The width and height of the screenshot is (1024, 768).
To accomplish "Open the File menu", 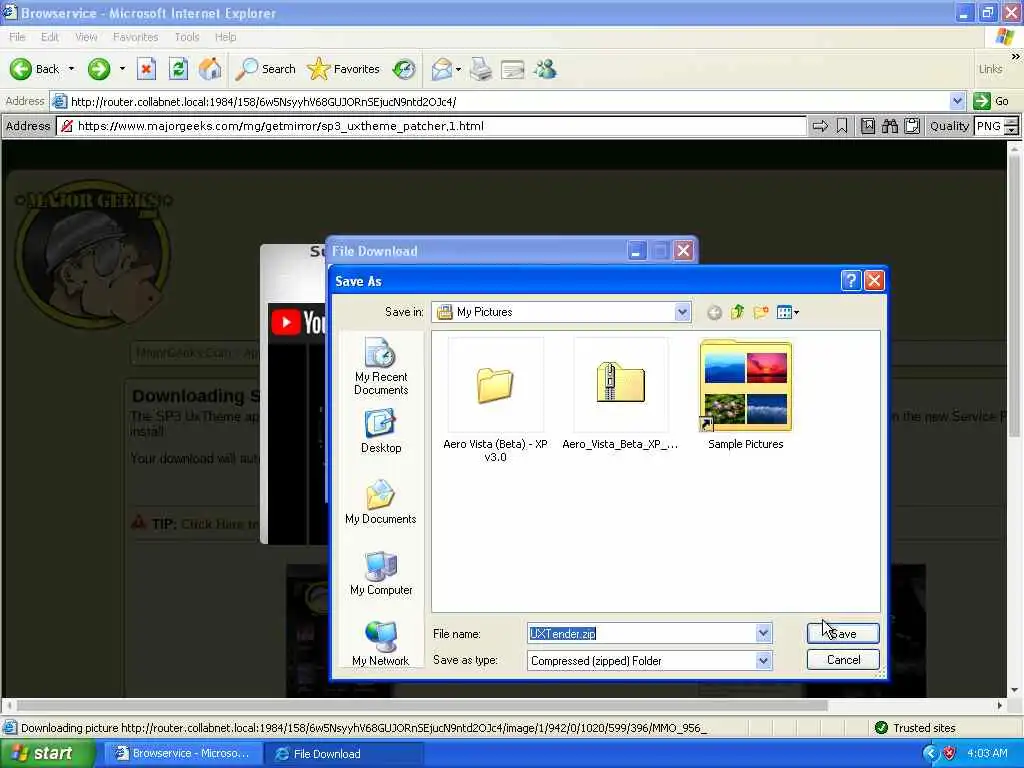I will pos(17,37).
